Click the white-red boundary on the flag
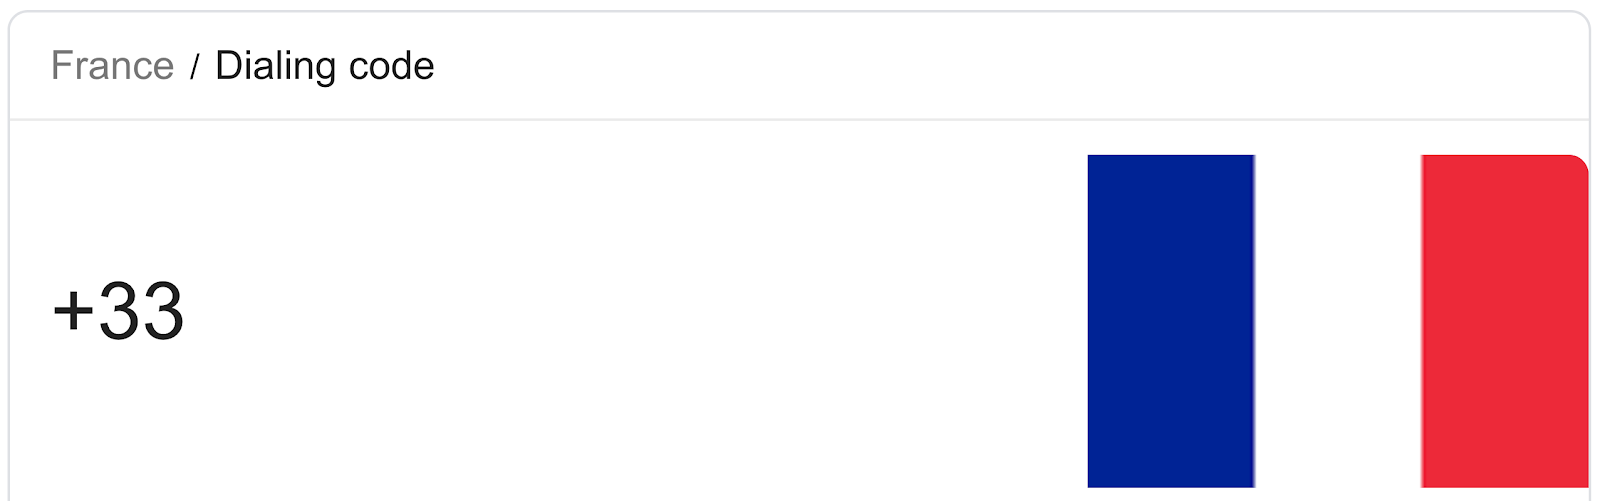Screen dimensions: 1600x501 pyautogui.click(x=1421, y=320)
